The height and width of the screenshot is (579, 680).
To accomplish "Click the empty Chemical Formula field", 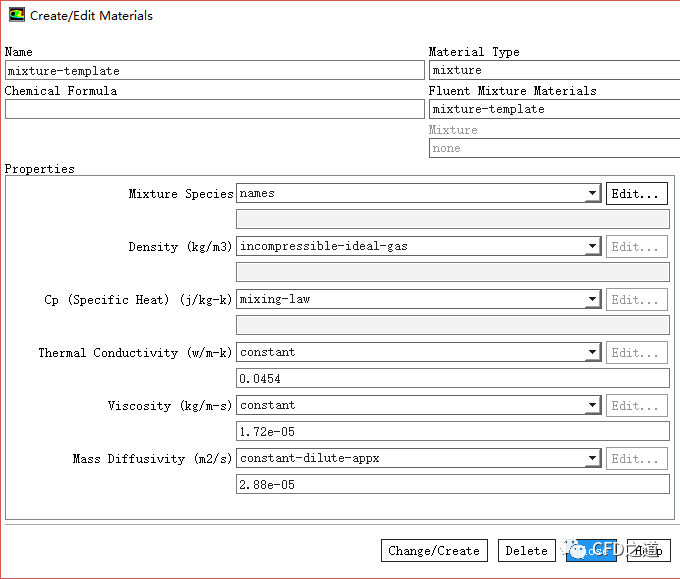I will [x=214, y=109].
